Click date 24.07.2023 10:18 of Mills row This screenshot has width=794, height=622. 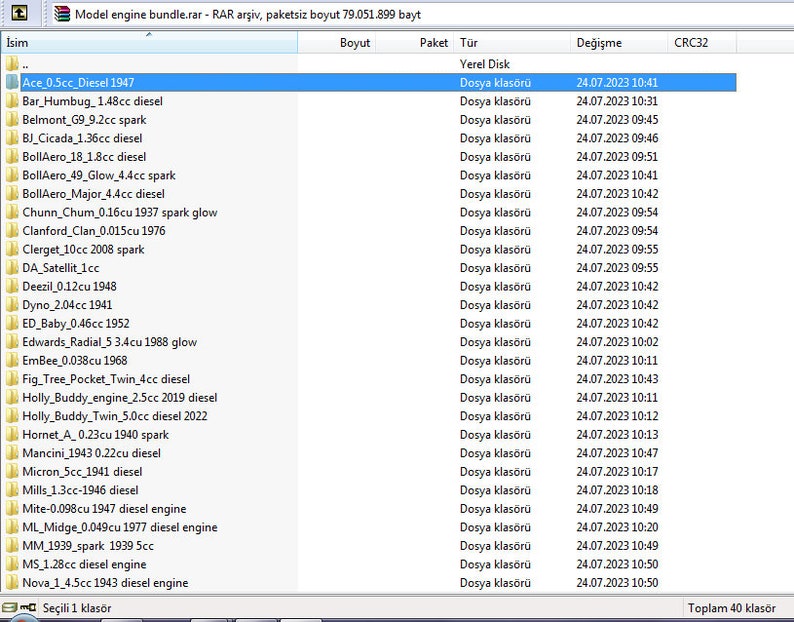617,490
